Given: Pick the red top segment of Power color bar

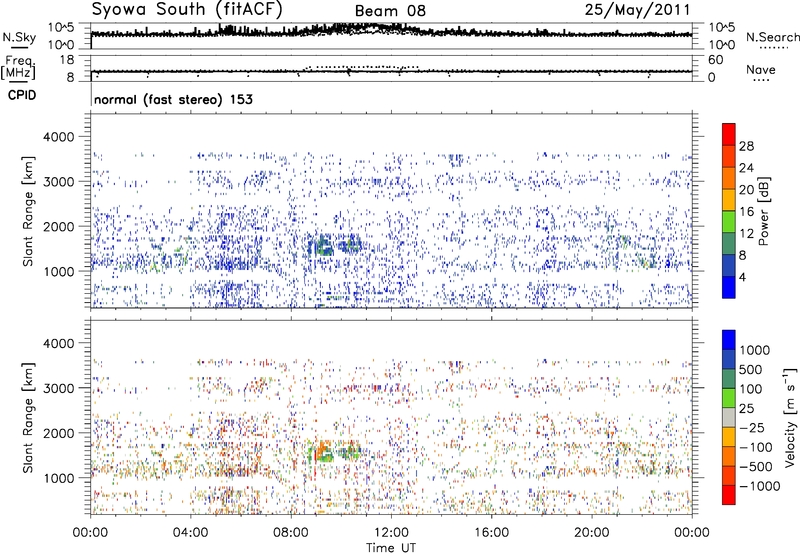Looking at the screenshot, I should point(729,134).
